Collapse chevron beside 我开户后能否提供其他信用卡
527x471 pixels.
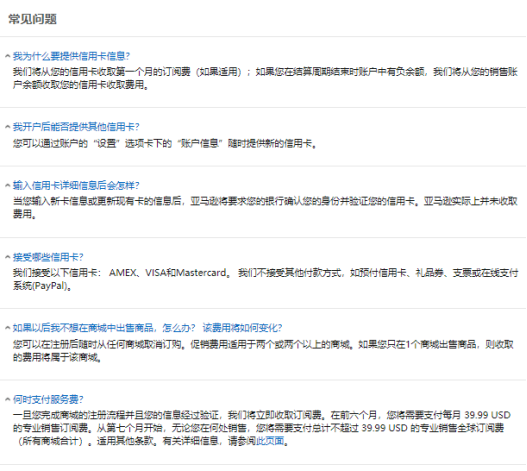point(7,127)
